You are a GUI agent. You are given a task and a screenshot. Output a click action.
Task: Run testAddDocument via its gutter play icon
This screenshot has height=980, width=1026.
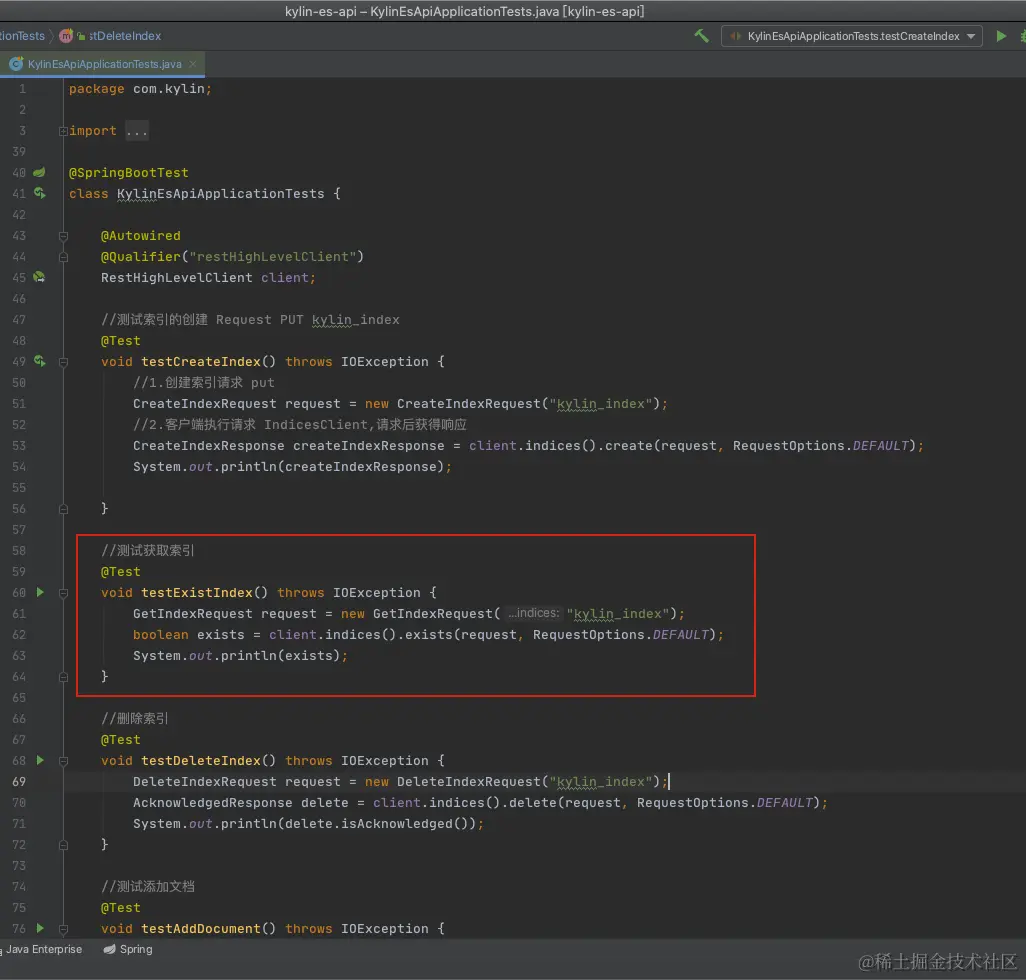tap(40, 928)
